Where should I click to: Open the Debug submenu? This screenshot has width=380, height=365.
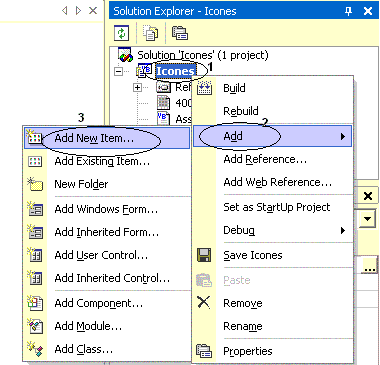pos(272,230)
